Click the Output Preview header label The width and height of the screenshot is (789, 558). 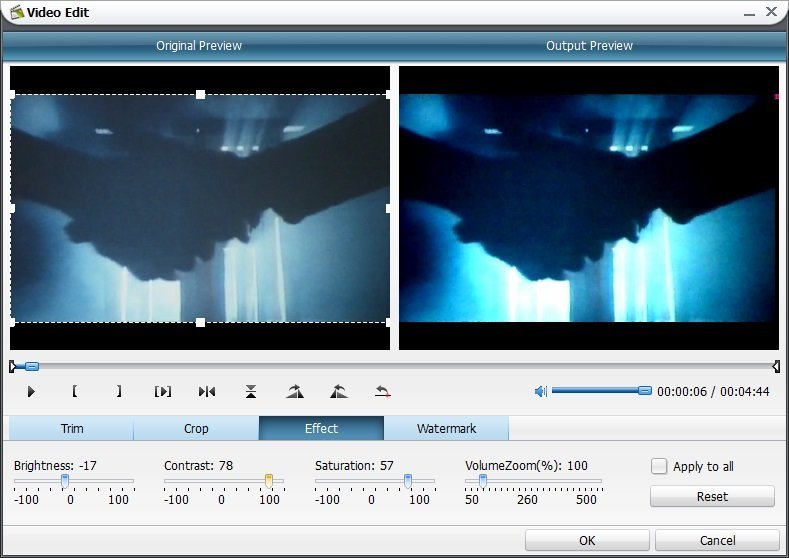tap(589, 46)
